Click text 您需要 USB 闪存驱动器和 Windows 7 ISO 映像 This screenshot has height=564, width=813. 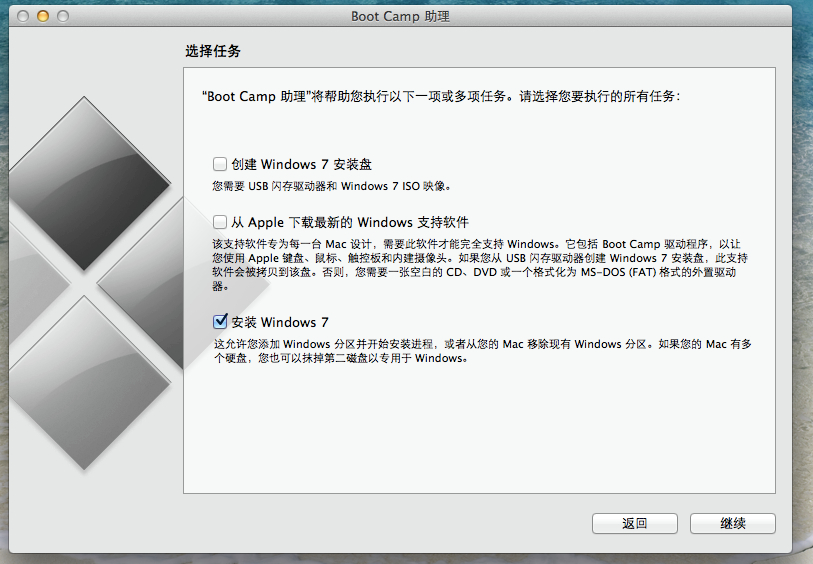click(x=332, y=186)
